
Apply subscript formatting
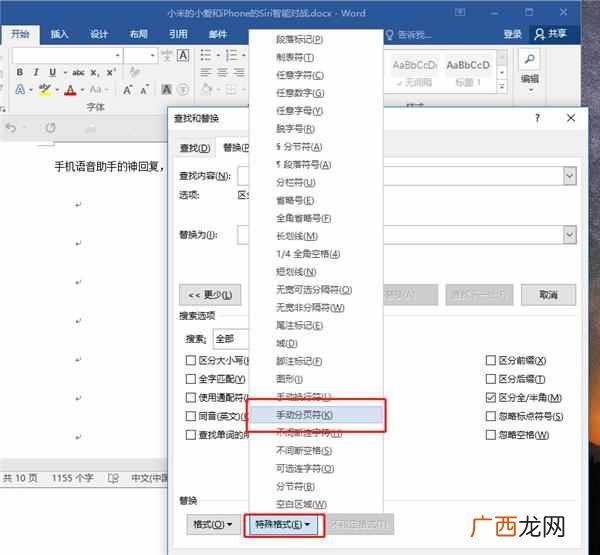click(x=95, y=72)
